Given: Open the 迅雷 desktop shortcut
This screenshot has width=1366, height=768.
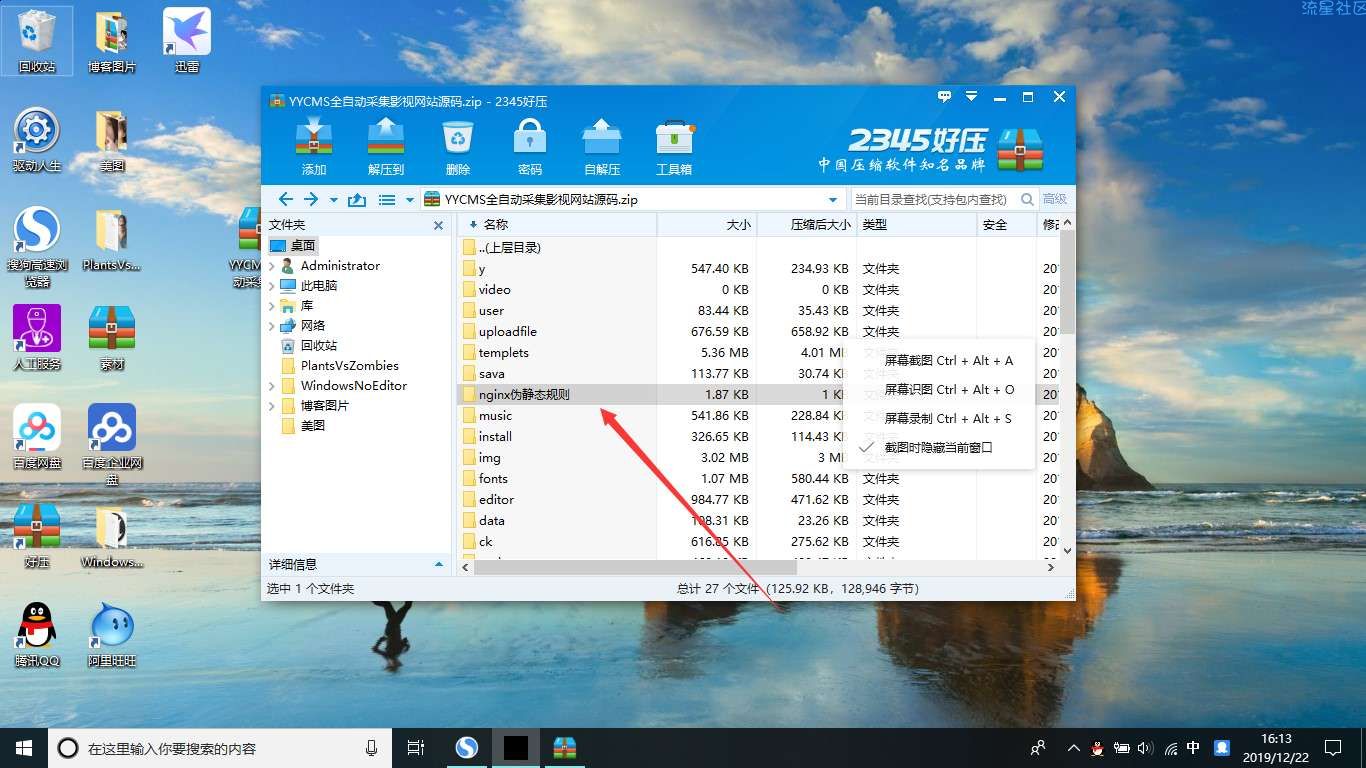Looking at the screenshot, I should pyautogui.click(x=187, y=41).
